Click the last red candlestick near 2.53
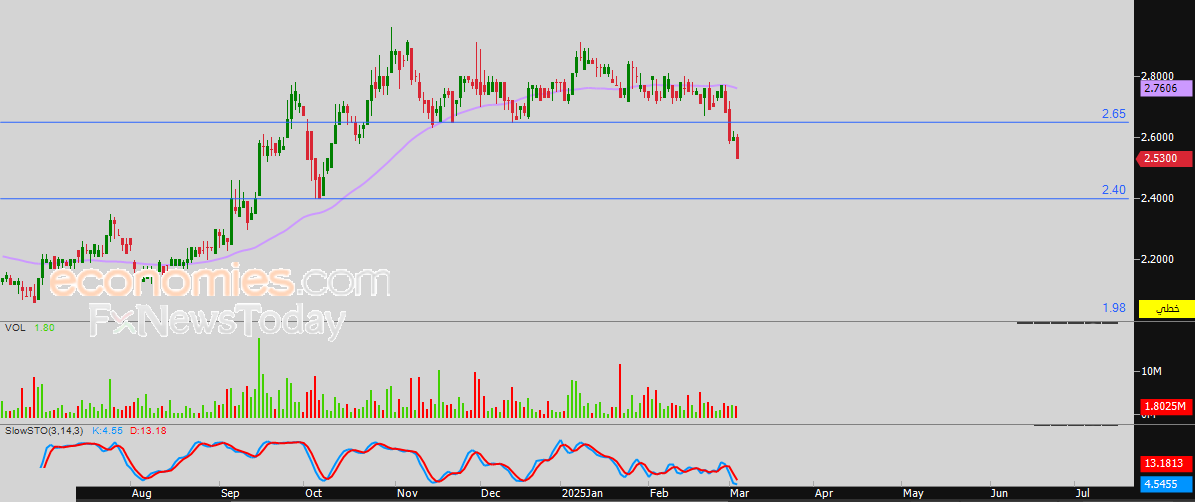The height and width of the screenshot is (502, 1195). (737, 148)
